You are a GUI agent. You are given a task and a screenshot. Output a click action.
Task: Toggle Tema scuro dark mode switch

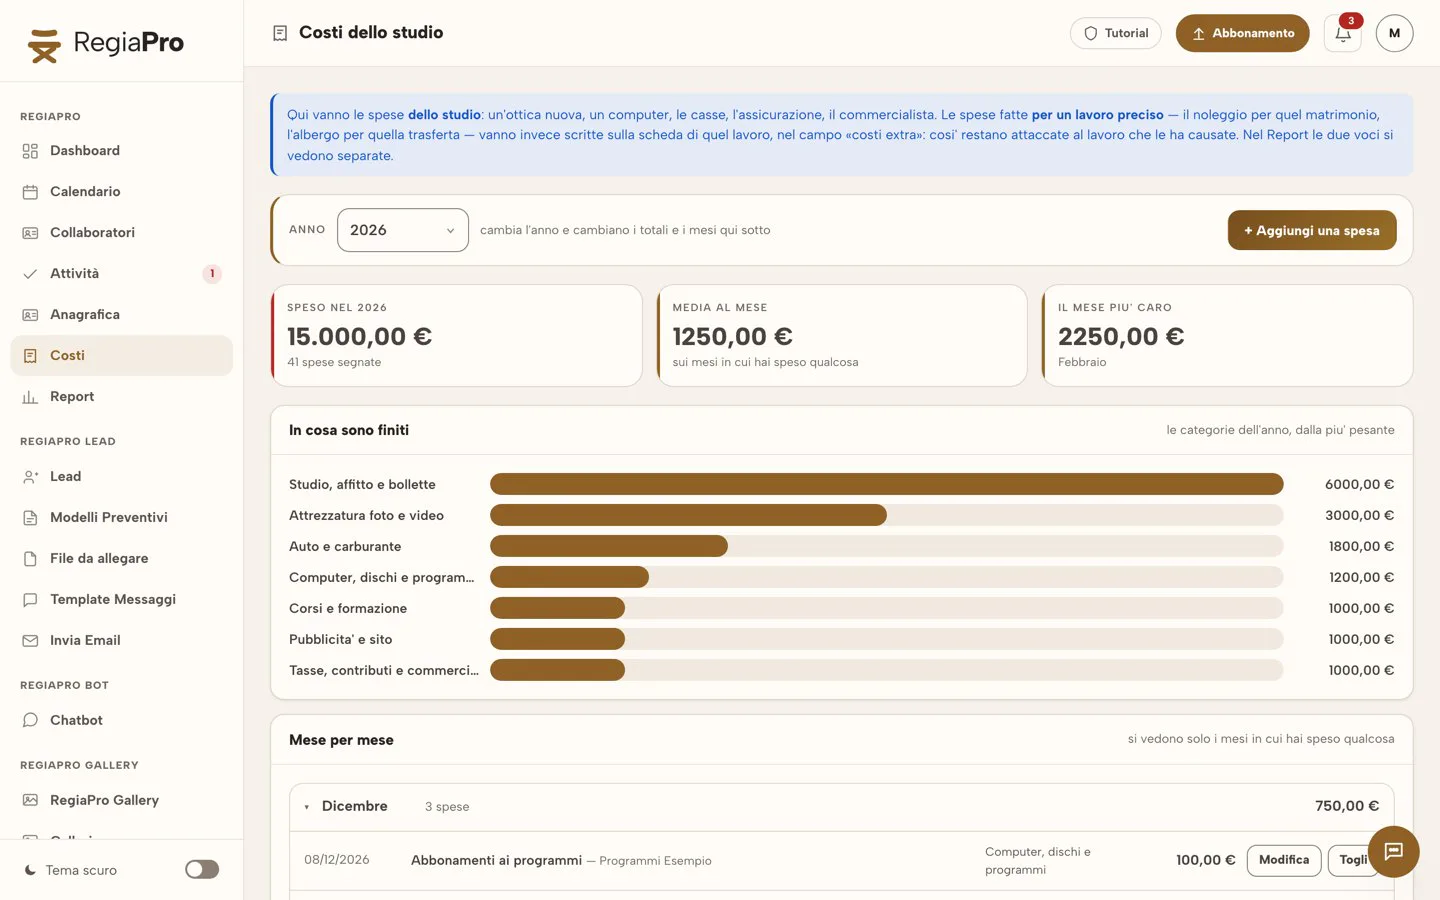[x=202, y=870]
